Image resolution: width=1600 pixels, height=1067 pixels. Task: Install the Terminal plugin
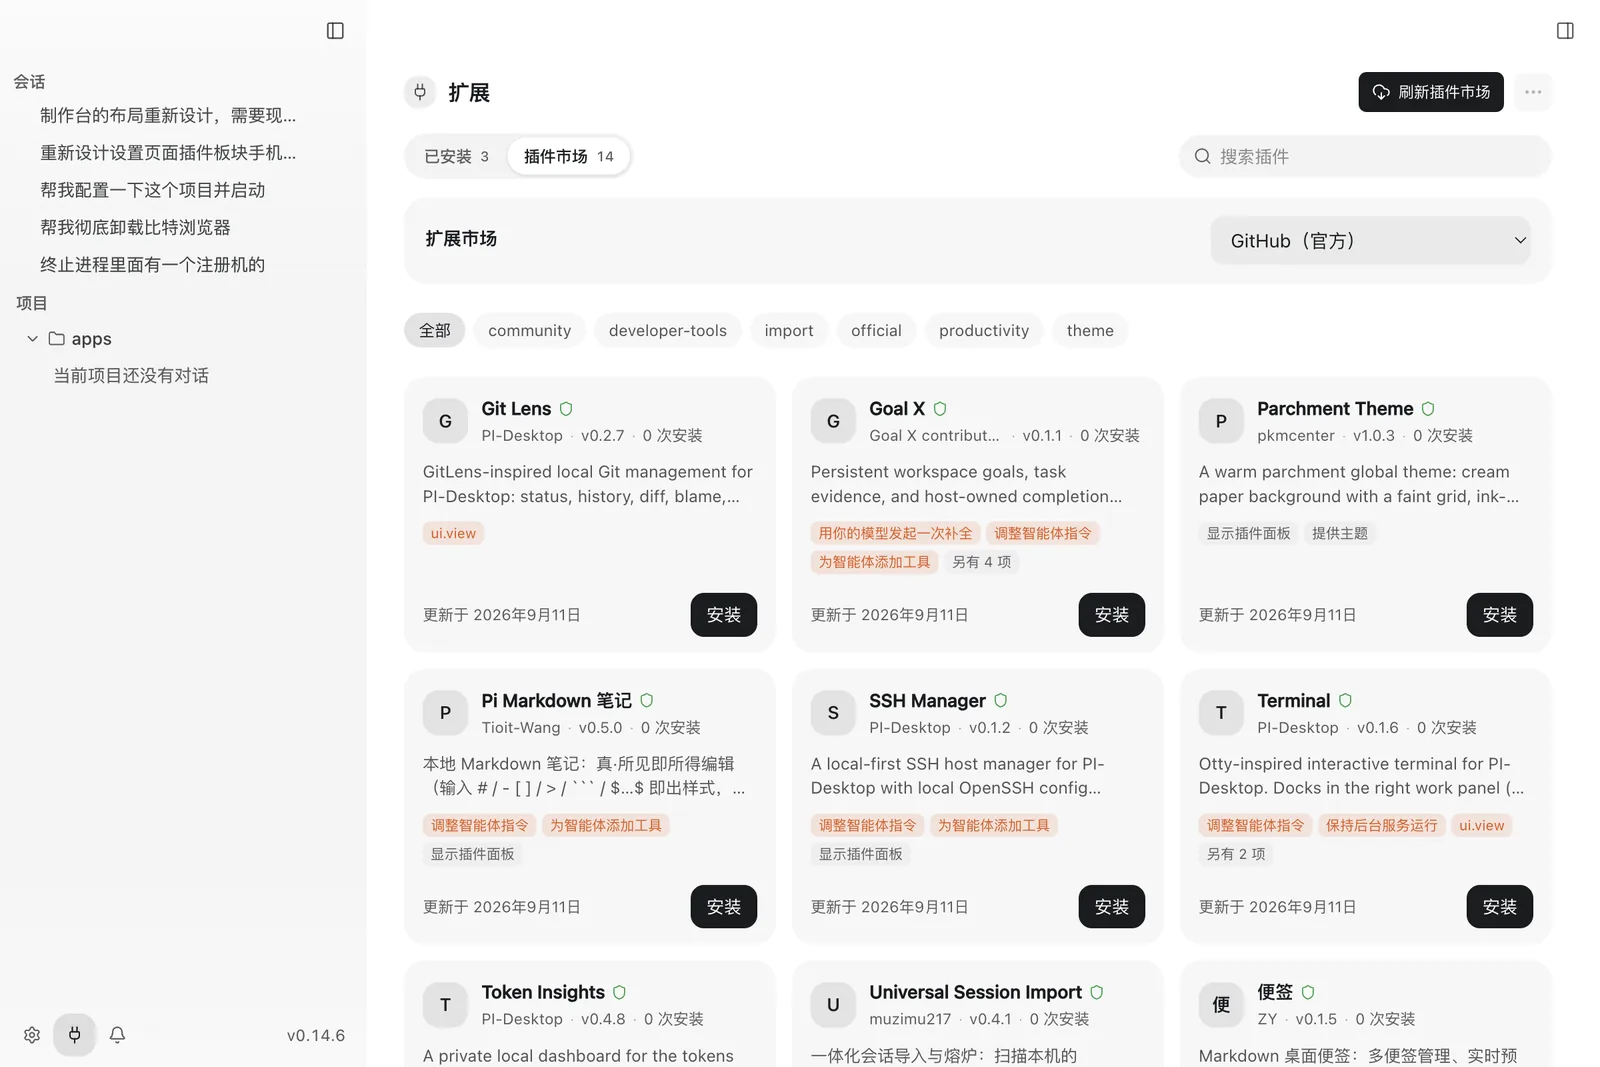[1500, 907]
